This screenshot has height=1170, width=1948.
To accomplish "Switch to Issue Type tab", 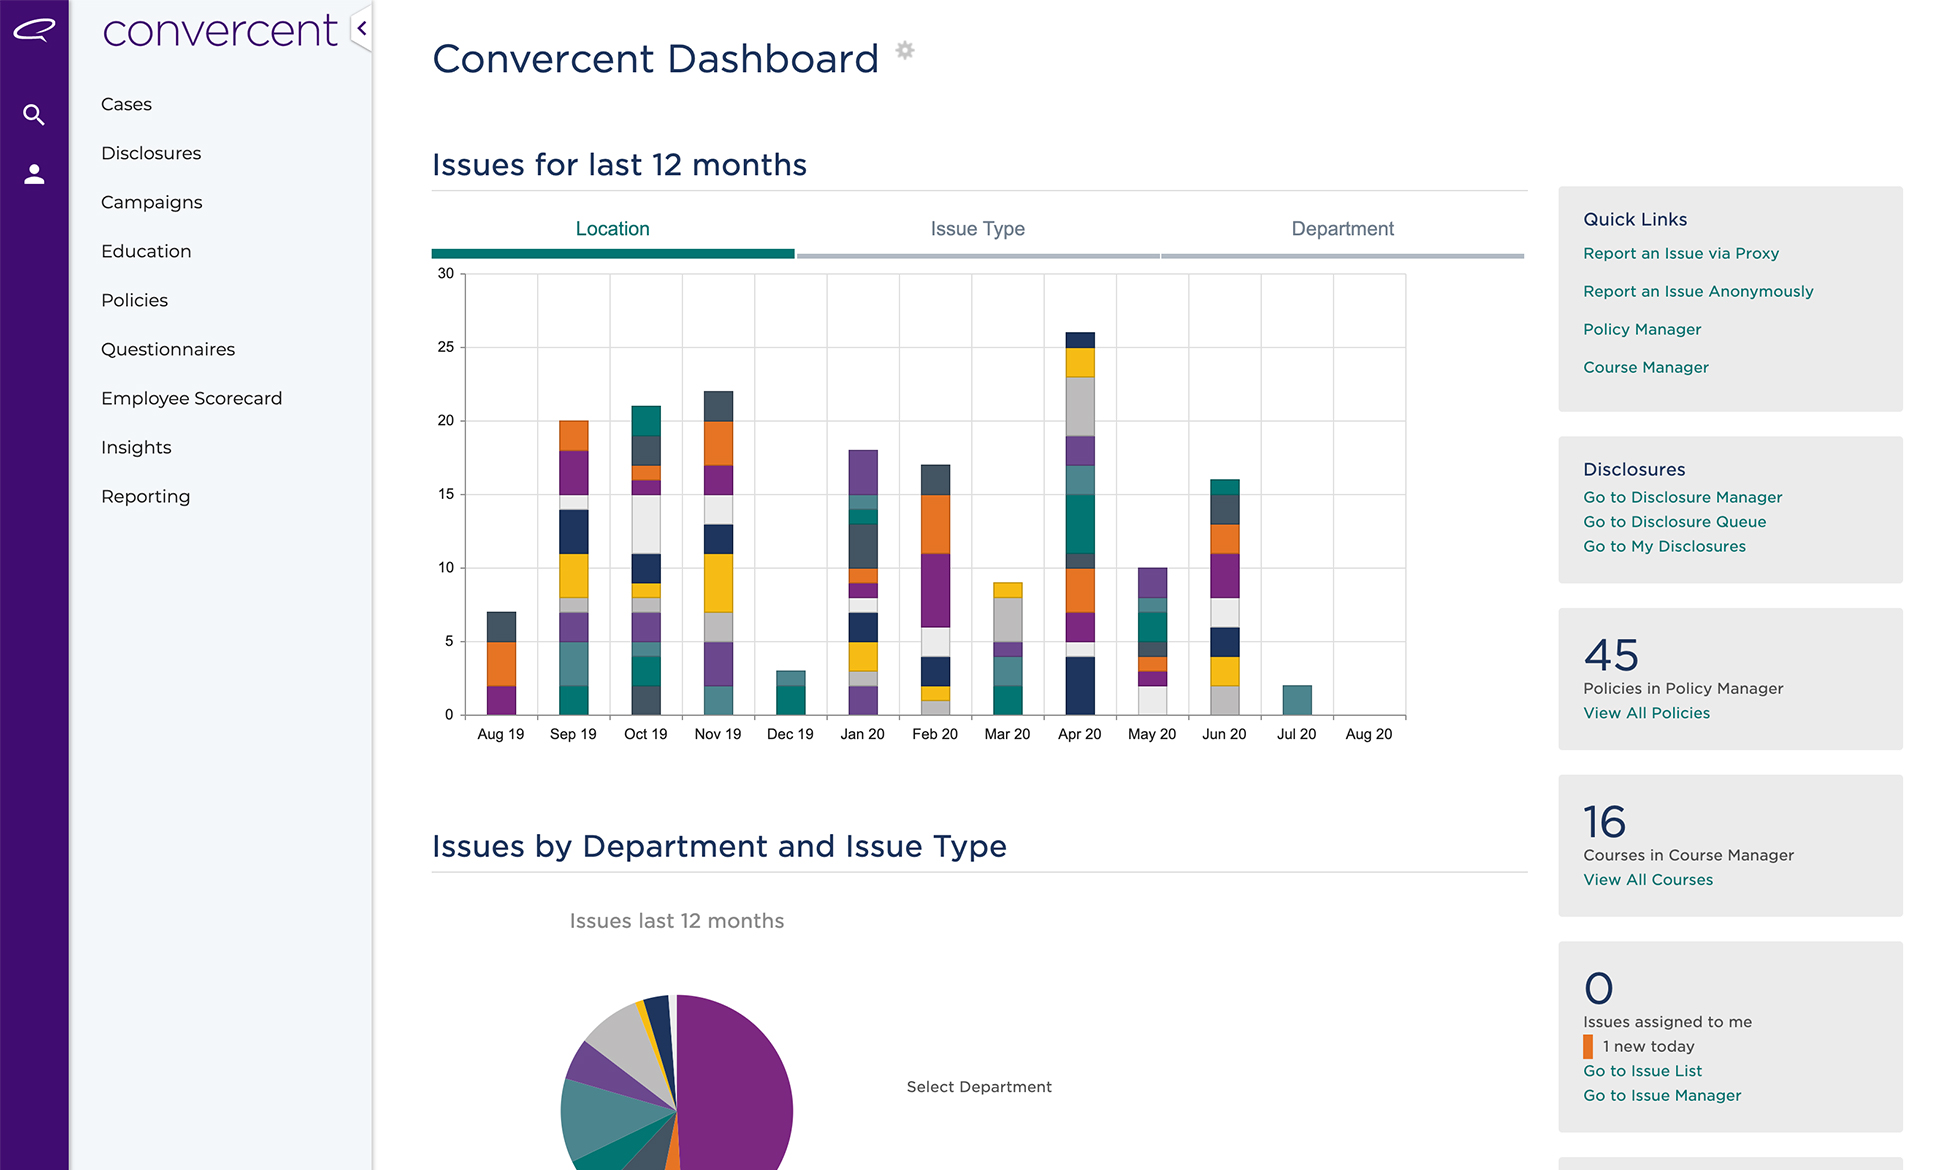I will [x=977, y=229].
